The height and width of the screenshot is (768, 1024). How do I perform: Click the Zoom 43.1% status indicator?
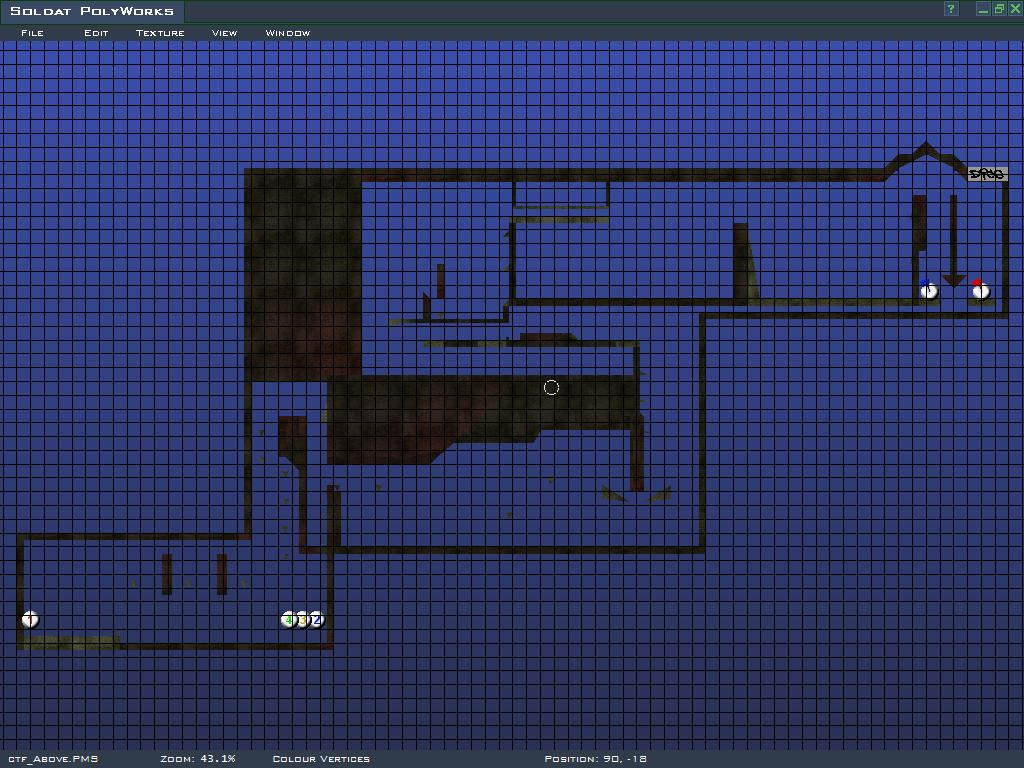coord(197,759)
